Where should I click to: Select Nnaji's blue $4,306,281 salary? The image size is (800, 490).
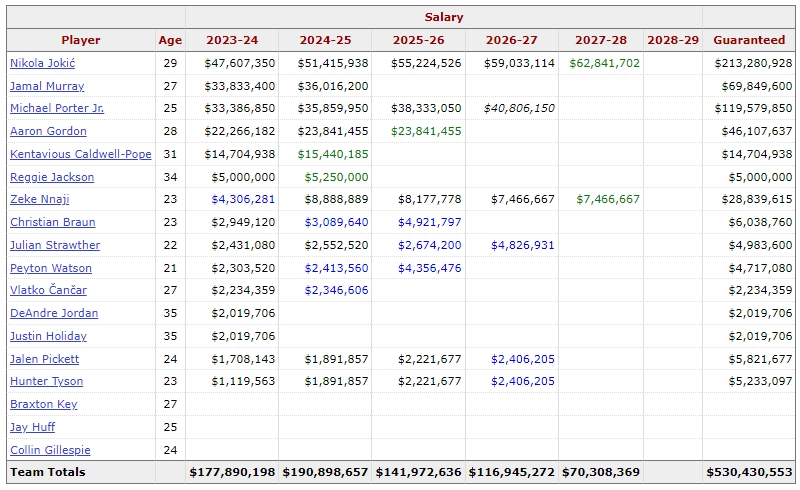[243, 199]
